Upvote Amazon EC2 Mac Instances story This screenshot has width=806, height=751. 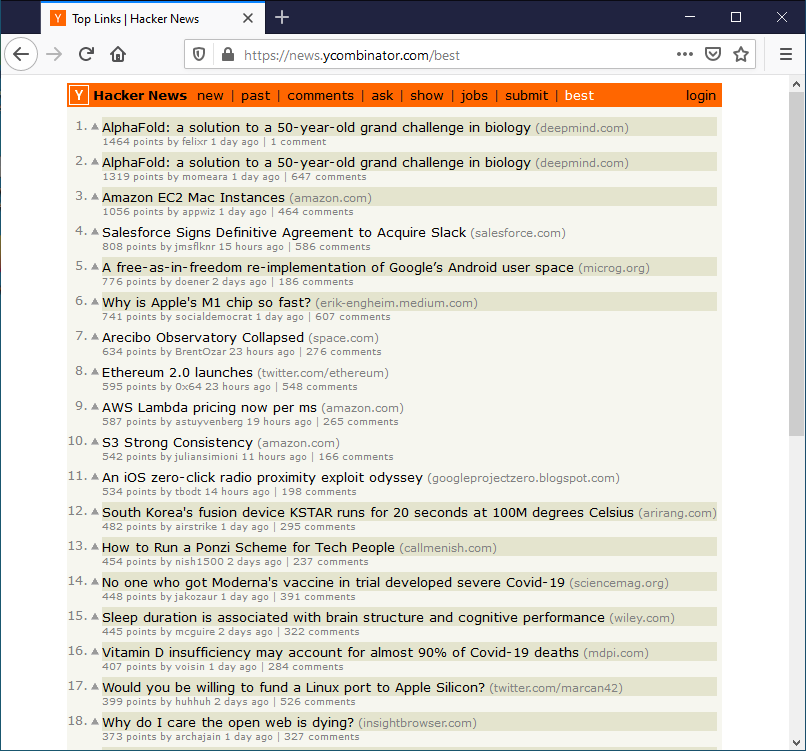(x=95, y=196)
